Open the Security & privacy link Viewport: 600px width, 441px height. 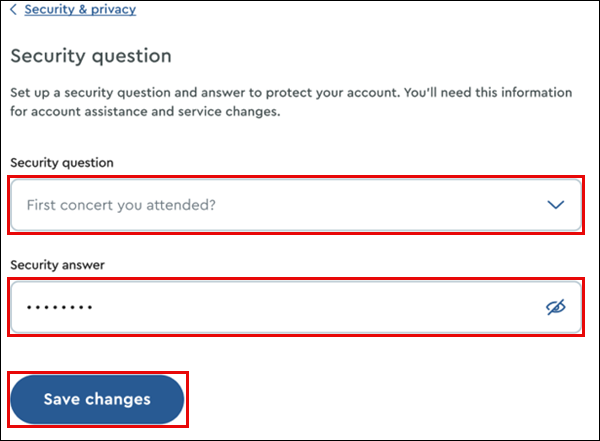[x=79, y=10]
